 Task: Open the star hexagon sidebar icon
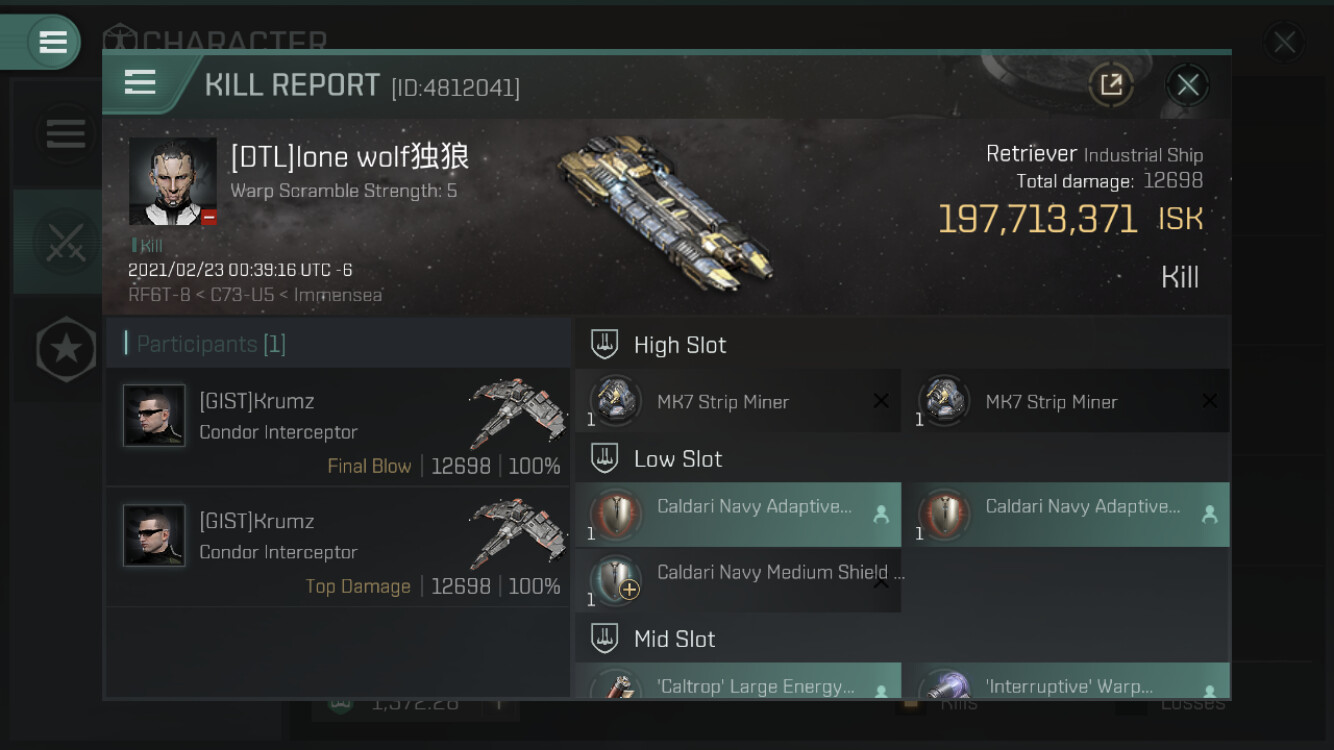(x=66, y=348)
